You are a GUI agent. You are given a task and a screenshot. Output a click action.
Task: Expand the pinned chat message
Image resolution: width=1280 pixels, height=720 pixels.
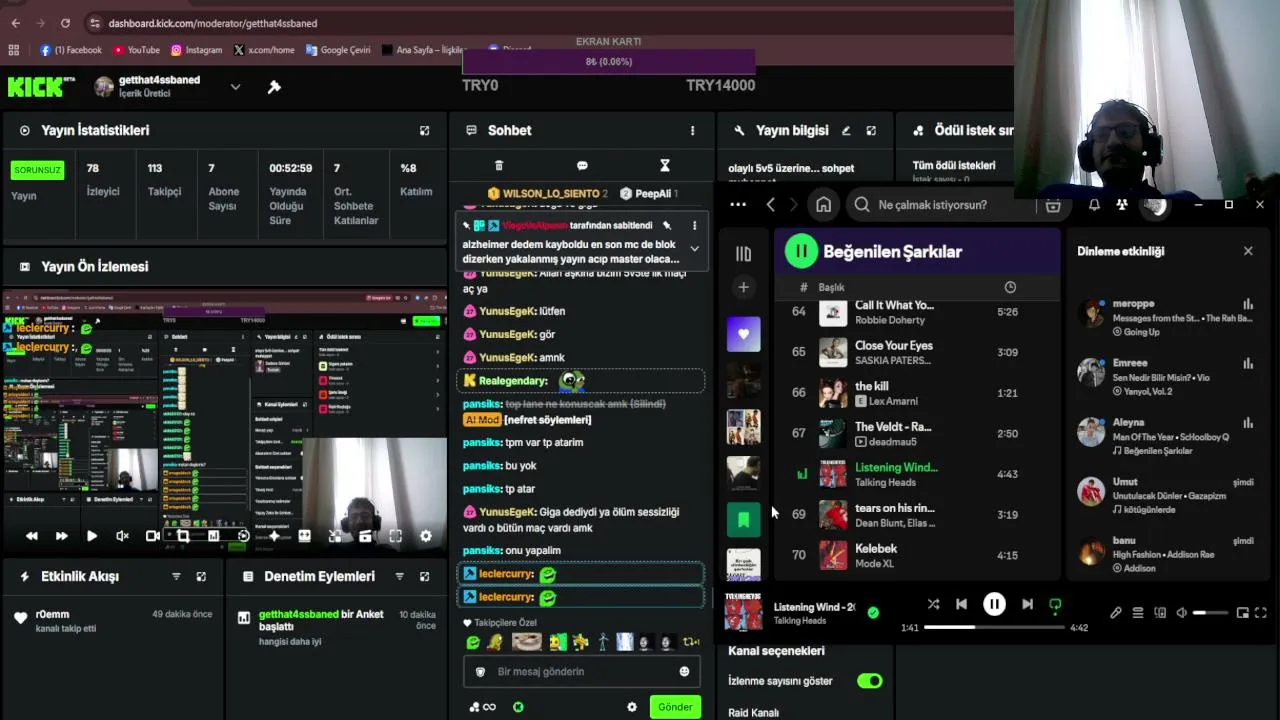[x=694, y=248]
